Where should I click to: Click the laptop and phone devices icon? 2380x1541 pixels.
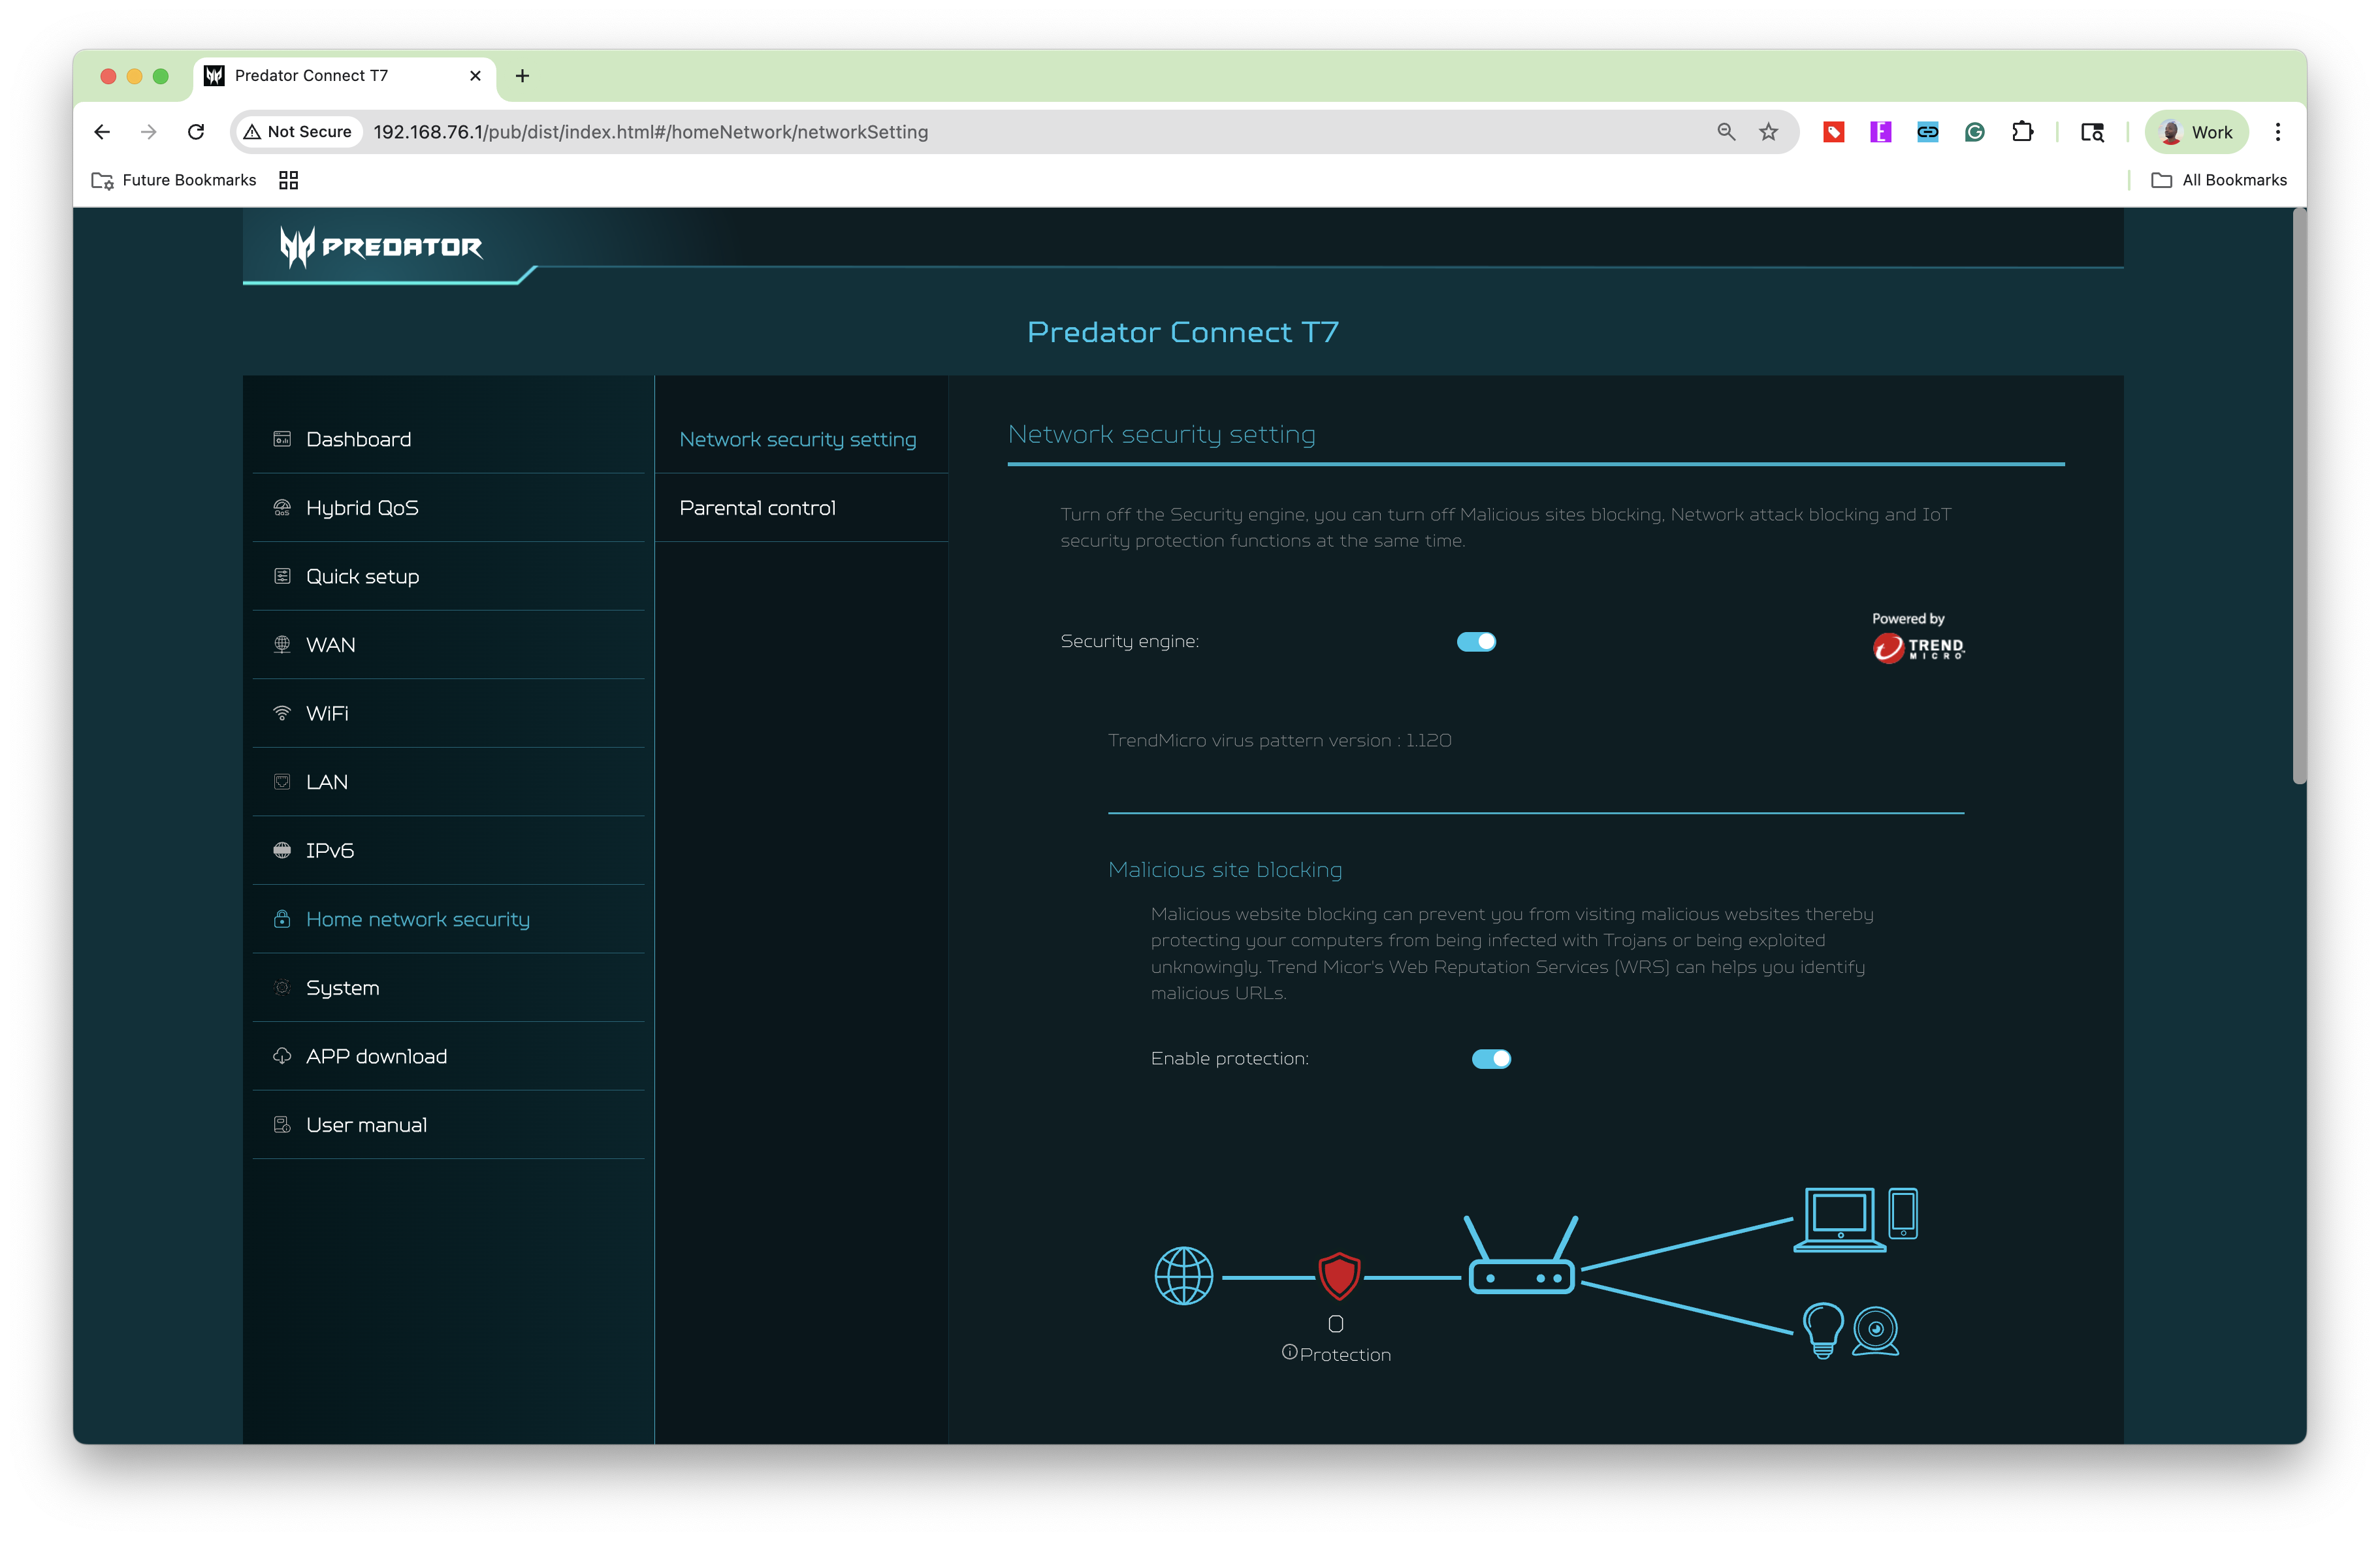pyautogui.click(x=1856, y=1219)
